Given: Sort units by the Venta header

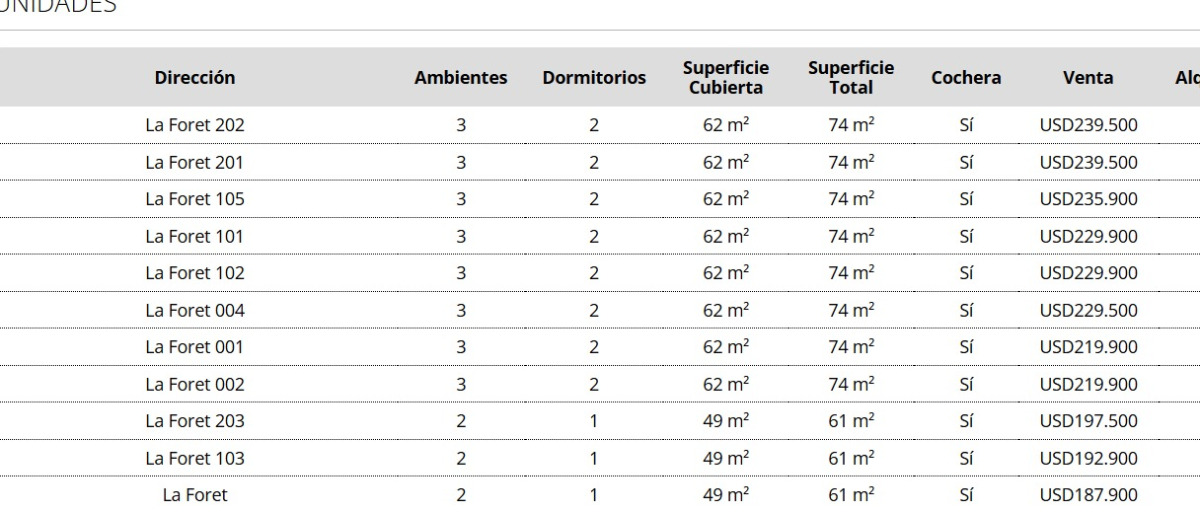Looking at the screenshot, I should point(1088,78).
